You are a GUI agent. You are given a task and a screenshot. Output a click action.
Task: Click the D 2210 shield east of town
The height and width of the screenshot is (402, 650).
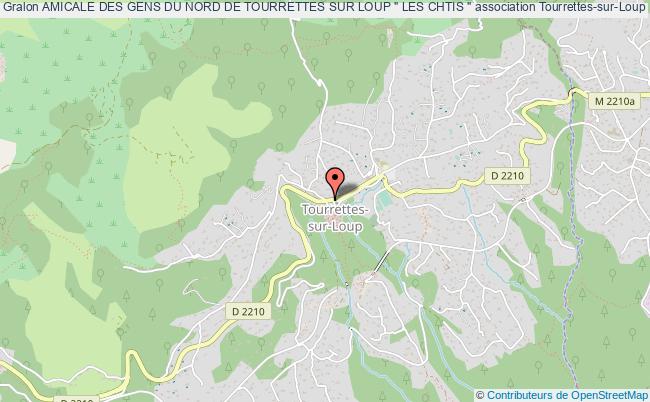tap(507, 176)
